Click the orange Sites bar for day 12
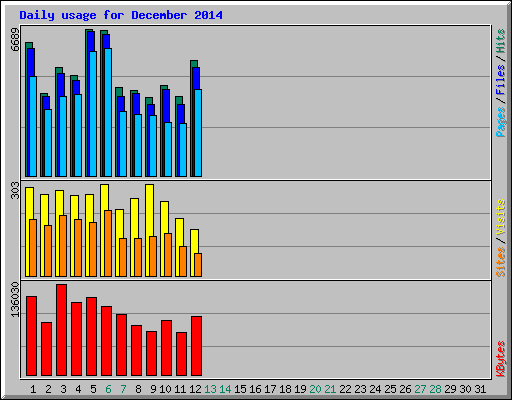The width and height of the screenshot is (512, 400). 198,265
